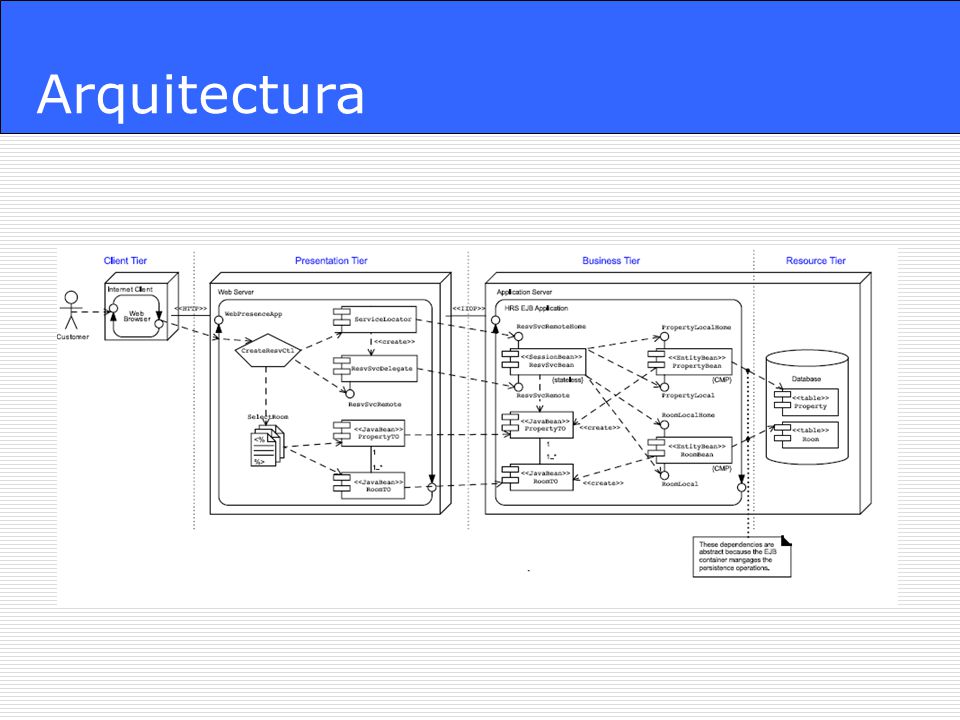Click the Property table component in Database
The width and height of the screenshot is (960, 720).
[806, 402]
